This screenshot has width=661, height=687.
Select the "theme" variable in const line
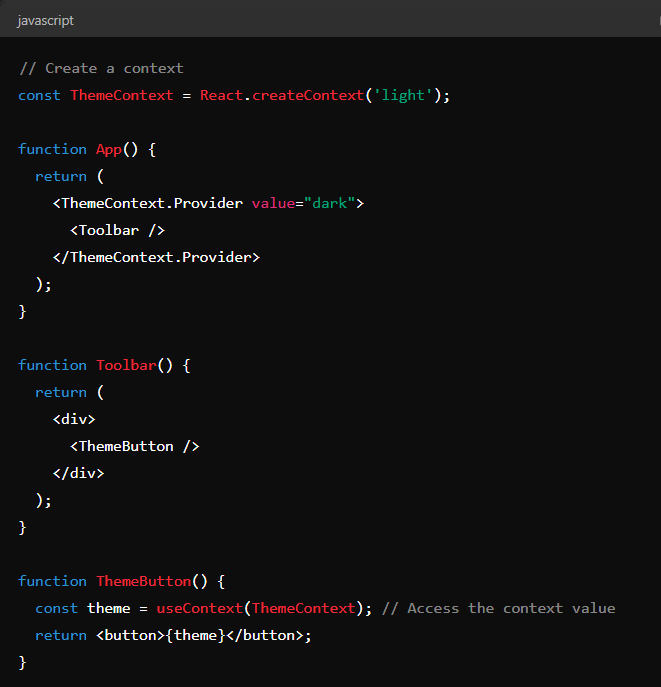109,609
